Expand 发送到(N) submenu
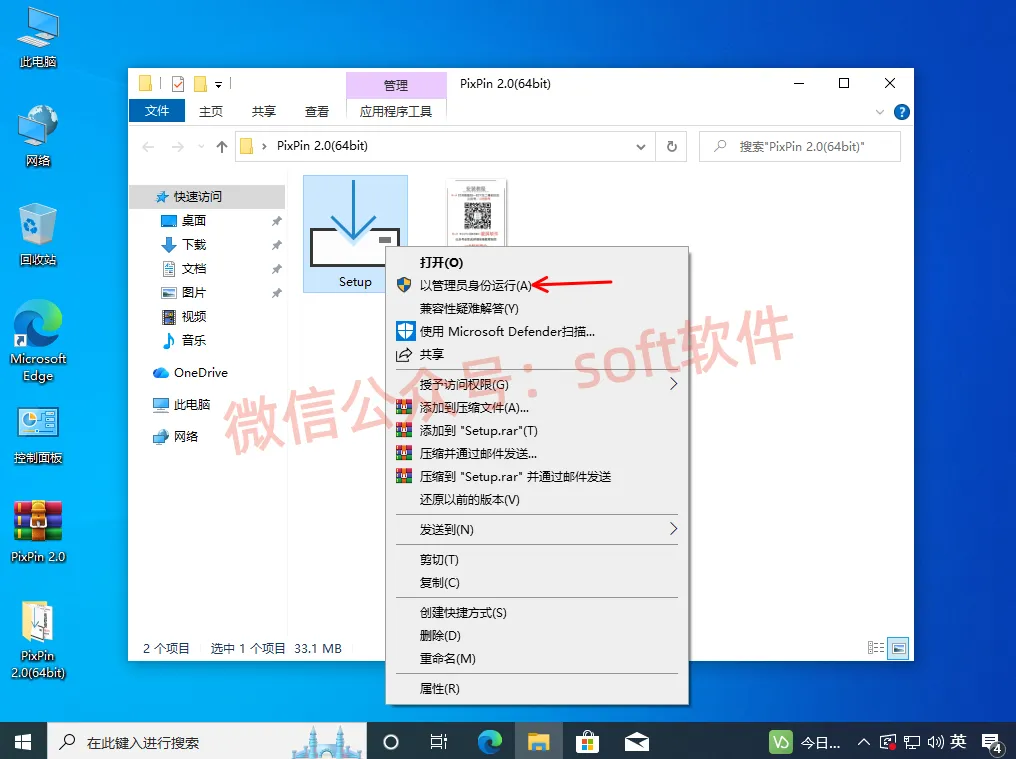 (x=537, y=530)
